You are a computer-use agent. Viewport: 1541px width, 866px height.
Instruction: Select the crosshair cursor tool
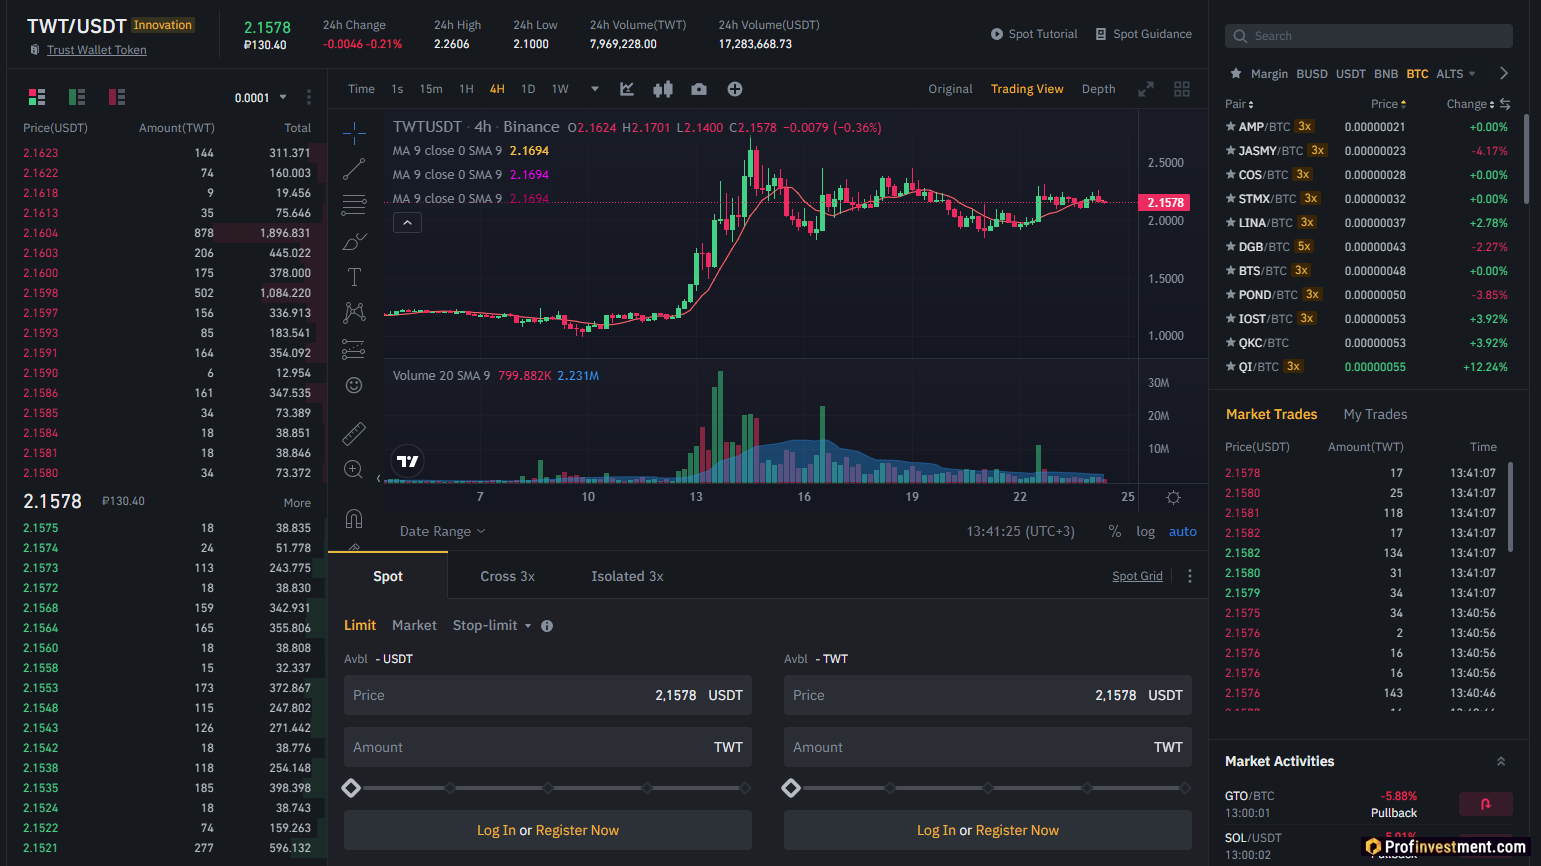[x=354, y=133]
